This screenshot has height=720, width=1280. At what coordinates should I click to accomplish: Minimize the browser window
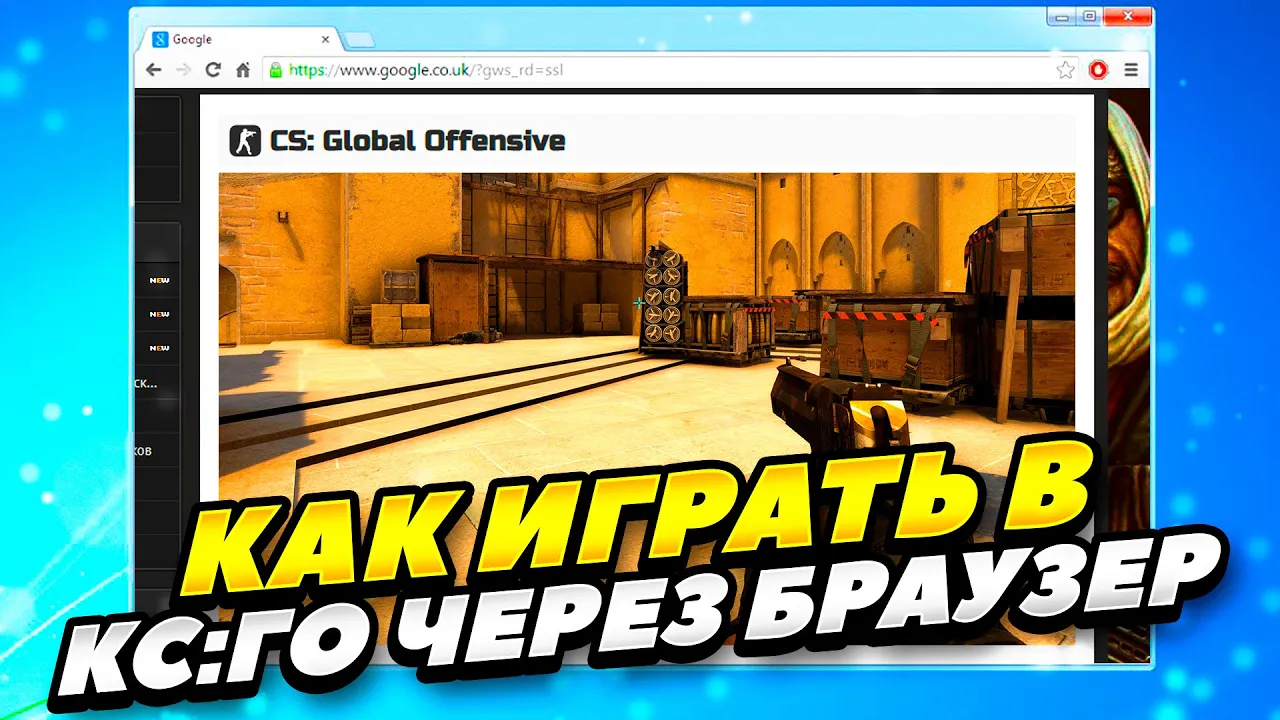(1062, 15)
